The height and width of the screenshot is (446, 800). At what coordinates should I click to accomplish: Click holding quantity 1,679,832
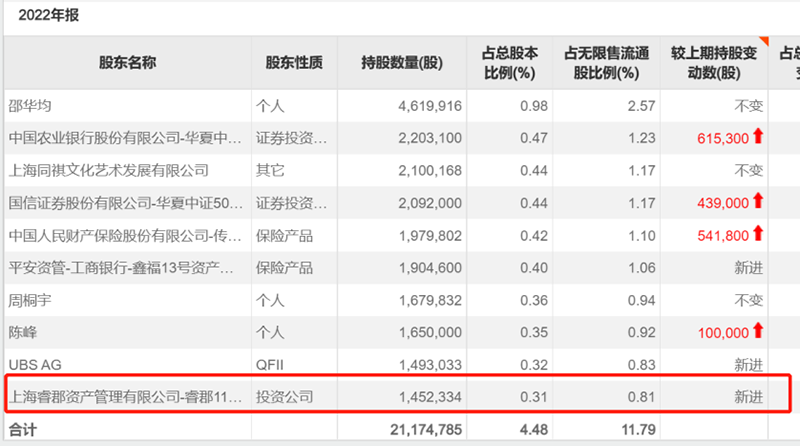pos(430,301)
